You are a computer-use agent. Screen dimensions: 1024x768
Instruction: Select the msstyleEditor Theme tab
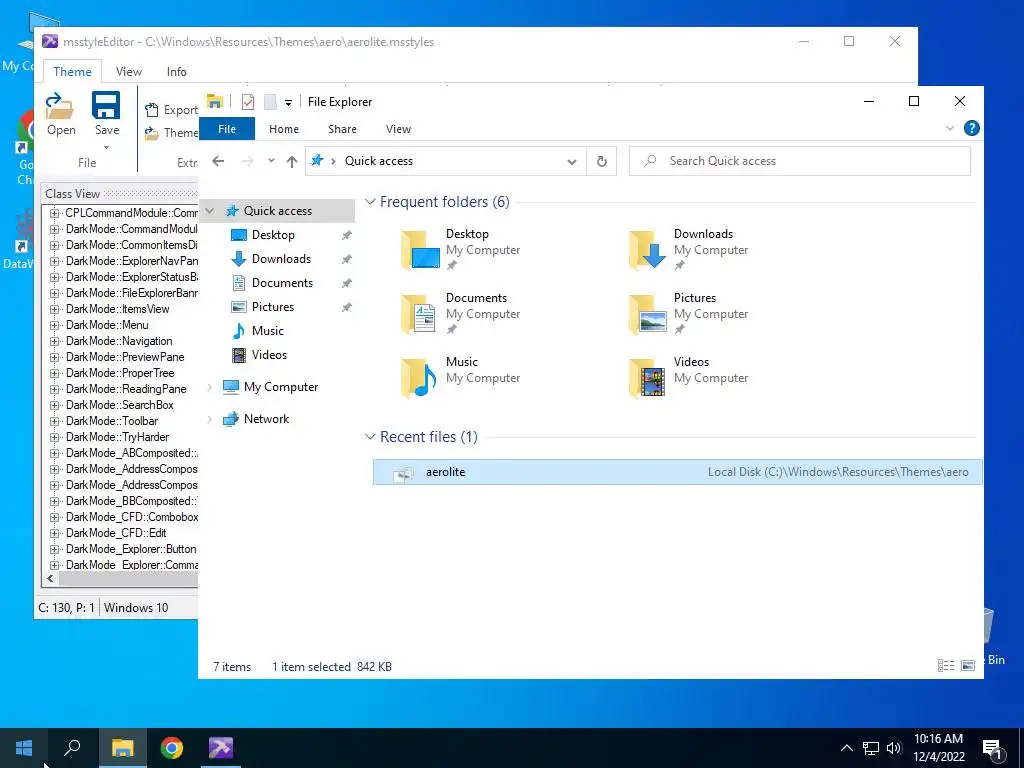point(72,72)
